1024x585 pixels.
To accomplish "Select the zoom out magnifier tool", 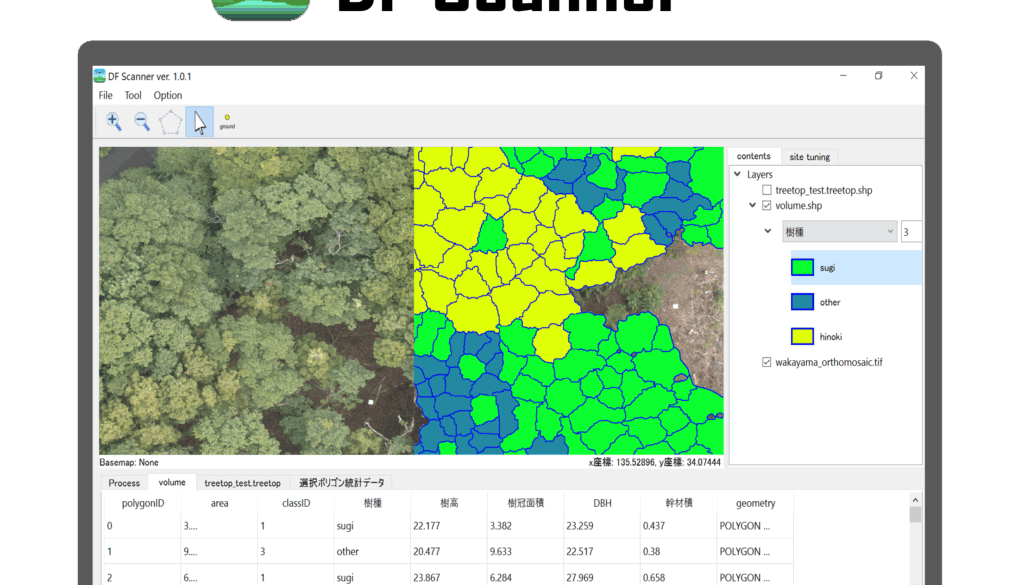I will (x=142, y=122).
